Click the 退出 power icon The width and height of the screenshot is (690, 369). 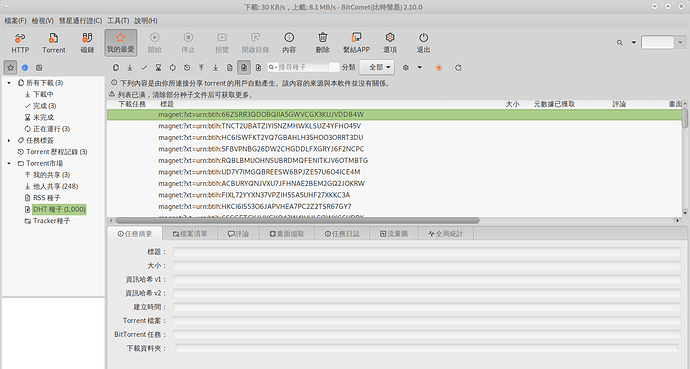point(423,43)
